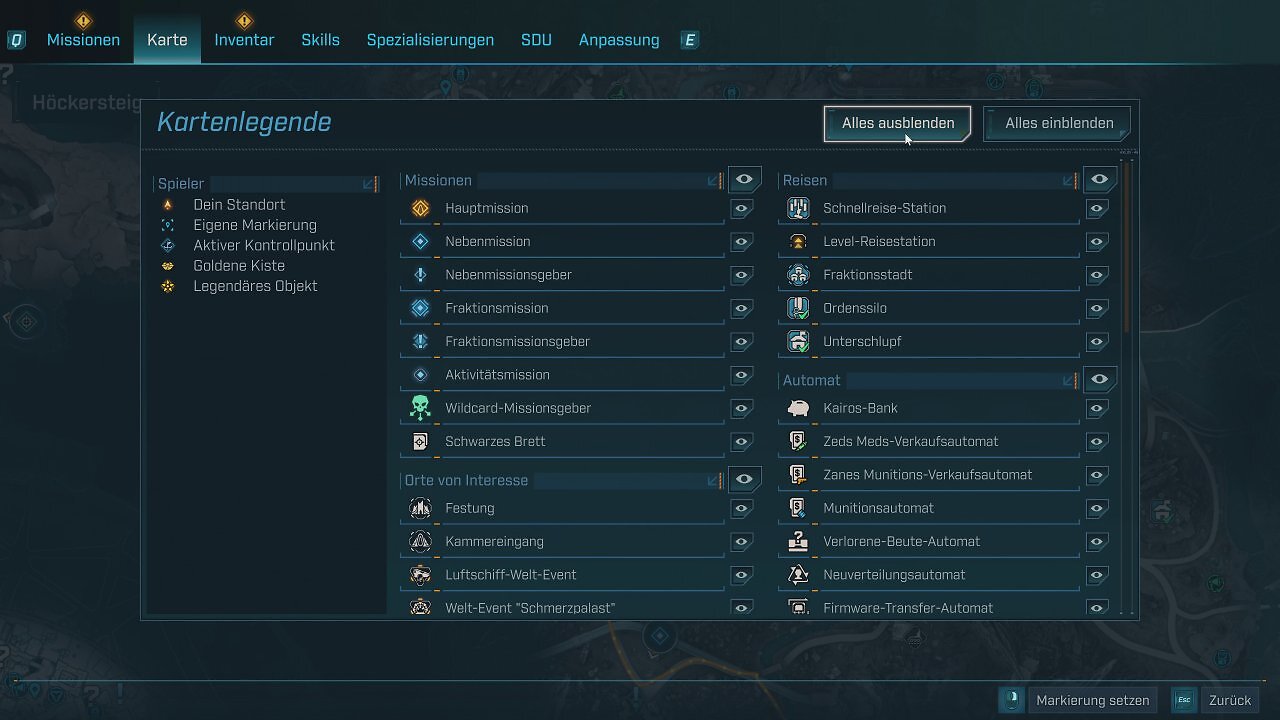
Task: Click the Alles einblenden button
Action: [1058, 123]
